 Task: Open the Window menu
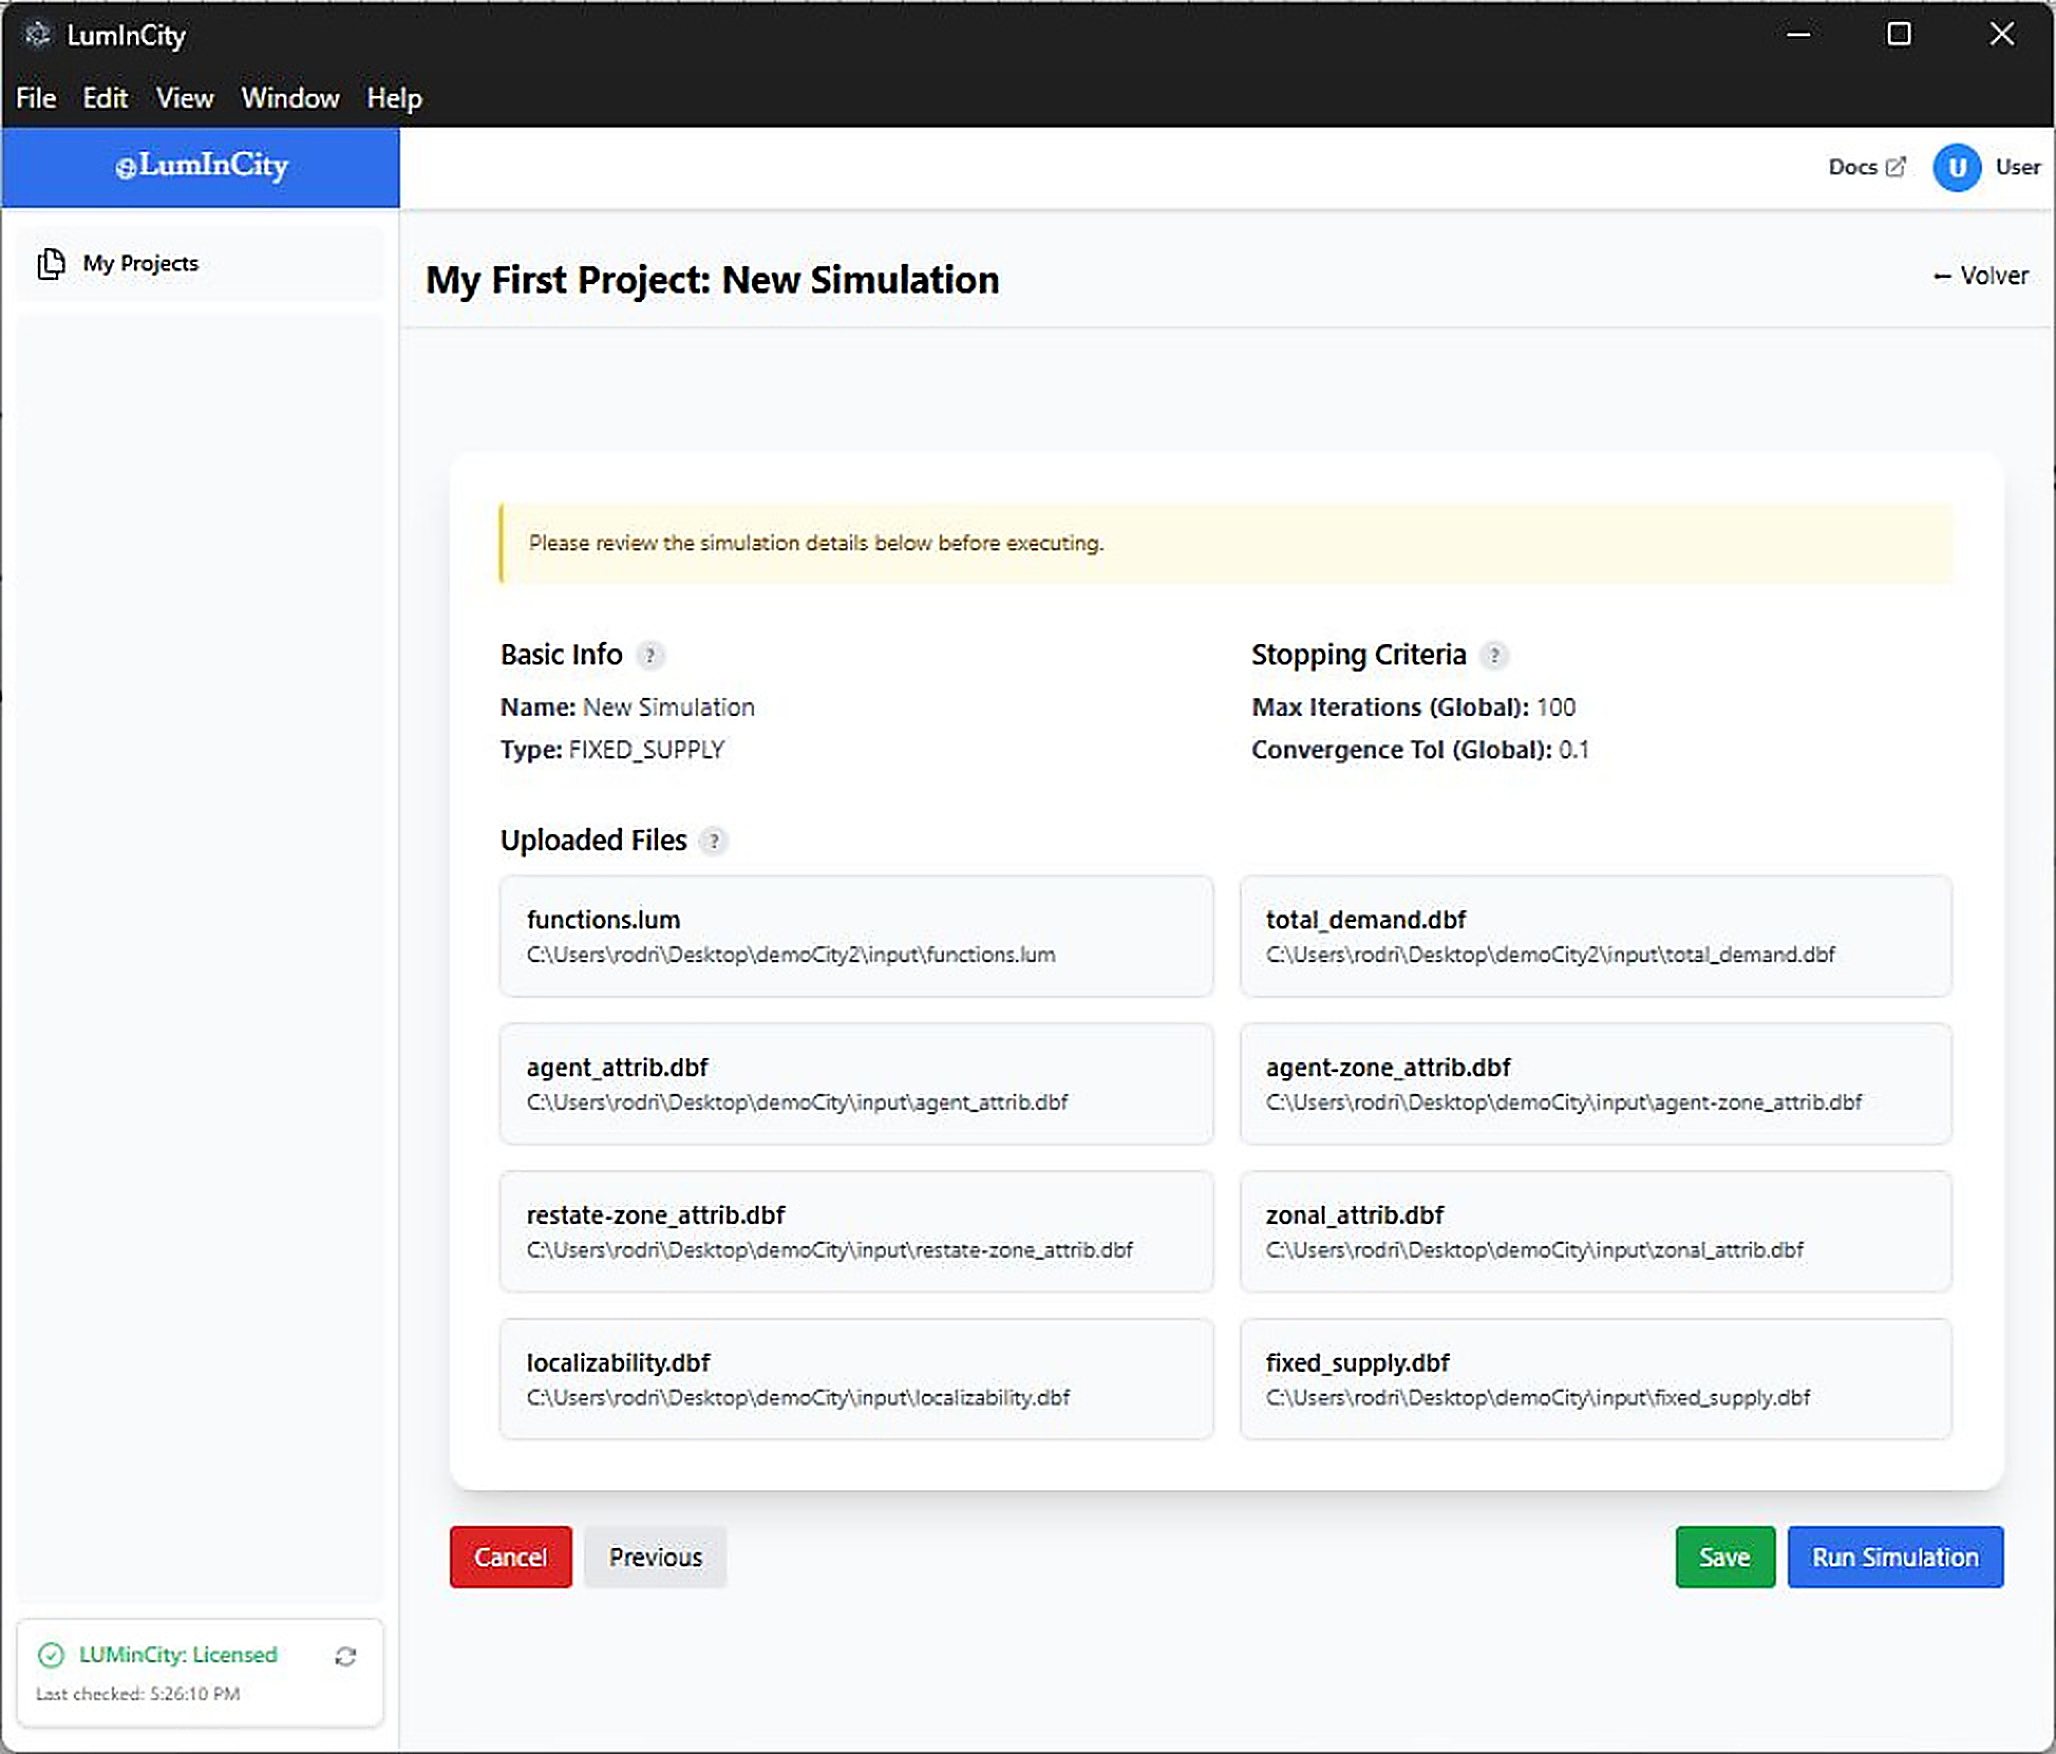click(x=290, y=98)
